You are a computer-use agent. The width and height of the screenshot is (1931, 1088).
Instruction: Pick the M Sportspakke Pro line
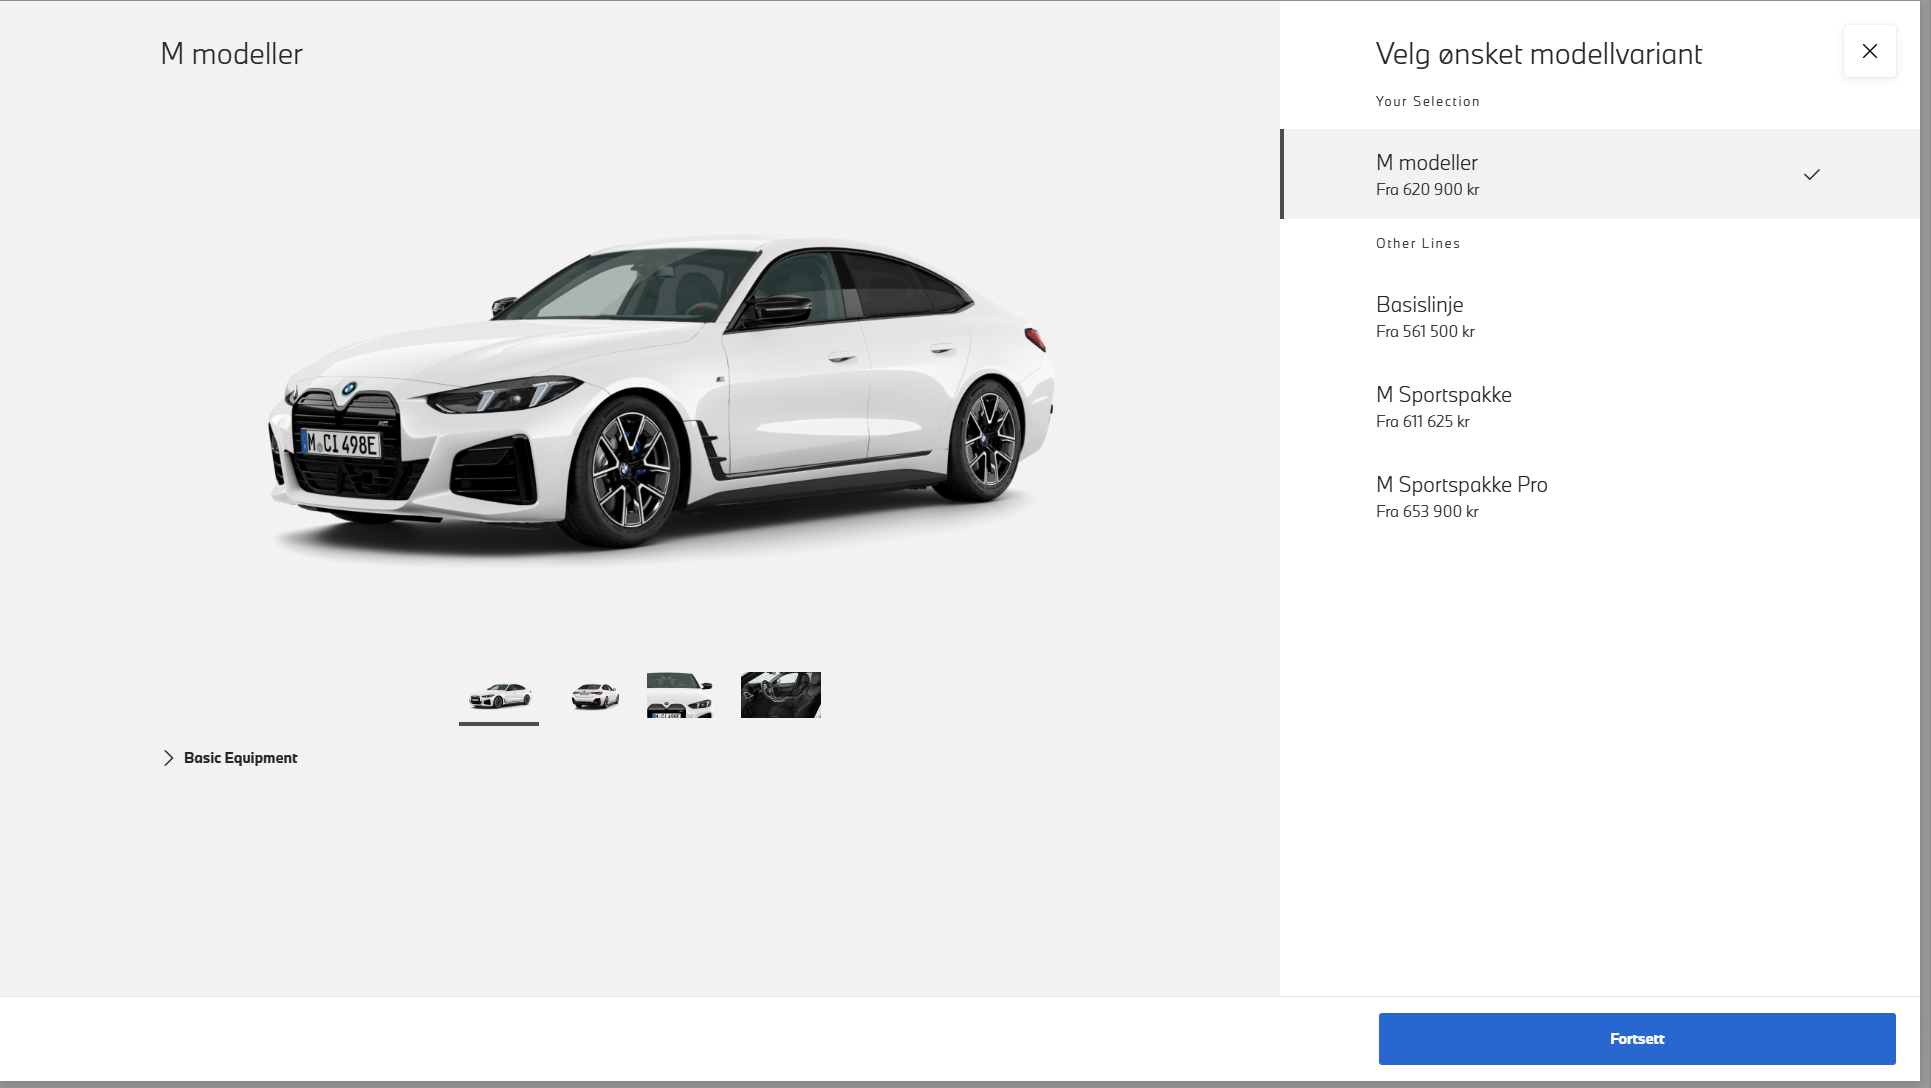click(x=1600, y=496)
